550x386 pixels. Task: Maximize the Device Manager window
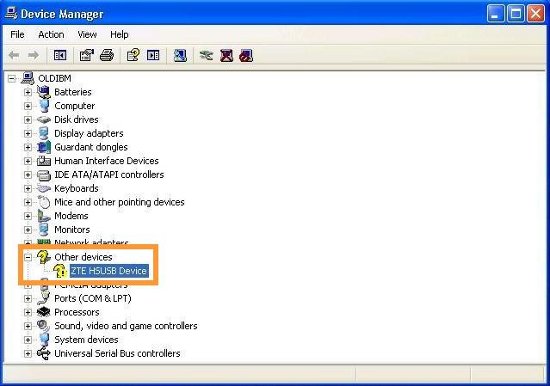pyautogui.click(x=516, y=14)
